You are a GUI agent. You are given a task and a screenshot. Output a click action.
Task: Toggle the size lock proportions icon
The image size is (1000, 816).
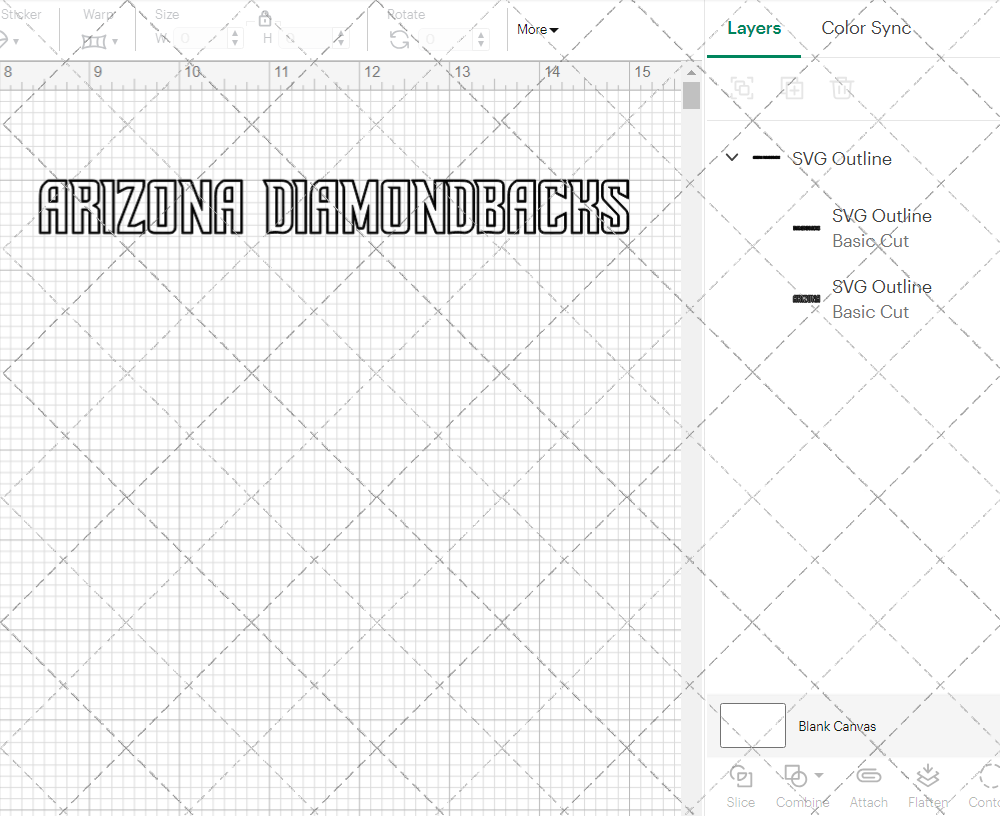tap(265, 18)
